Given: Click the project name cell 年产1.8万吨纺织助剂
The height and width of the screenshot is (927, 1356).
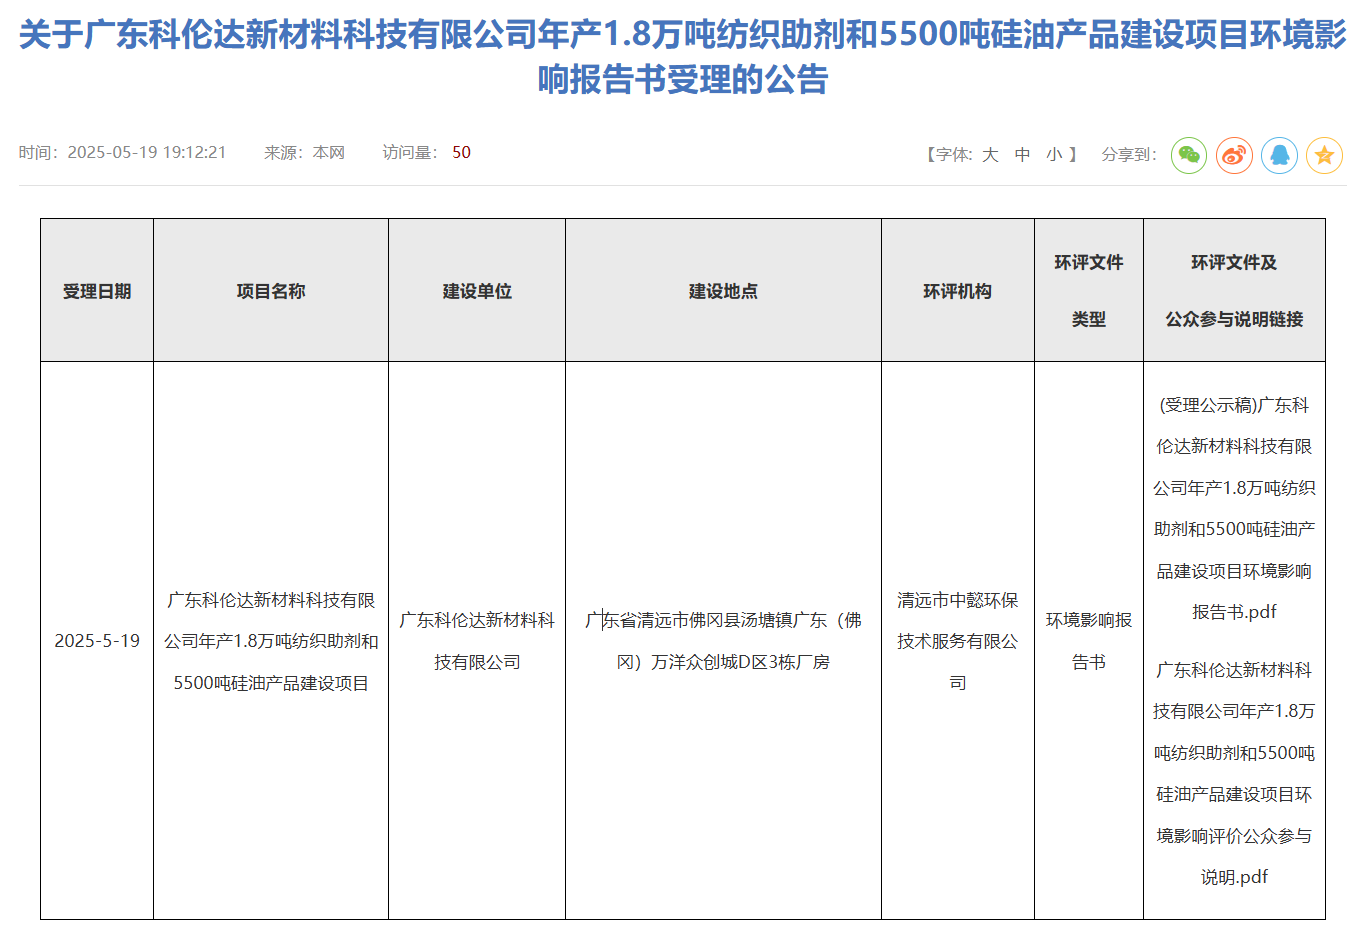Looking at the screenshot, I should point(271,641).
